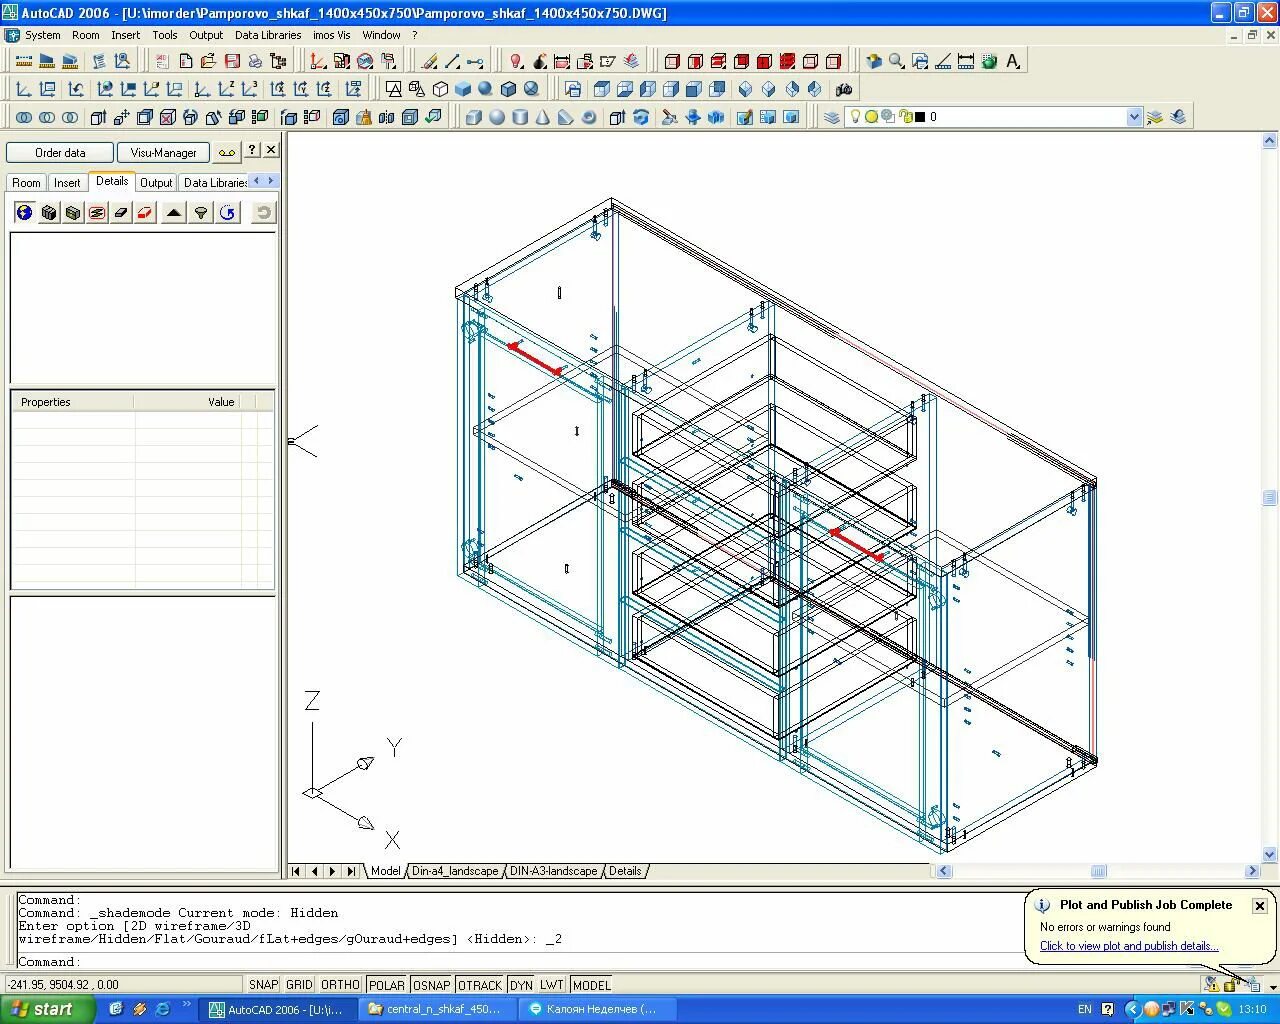Open the imos Vis menu
This screenshot has height=1024, width=1280.
point(331,35)
